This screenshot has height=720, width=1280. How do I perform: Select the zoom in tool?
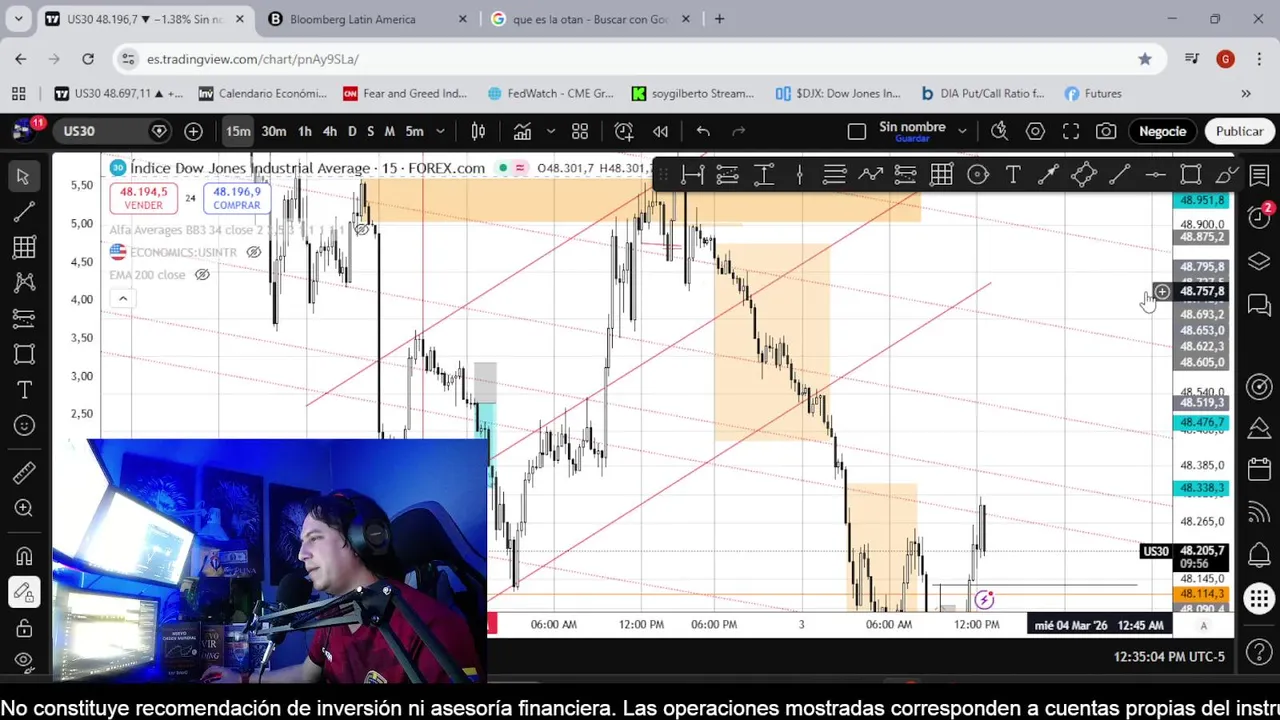pos(24,508)
